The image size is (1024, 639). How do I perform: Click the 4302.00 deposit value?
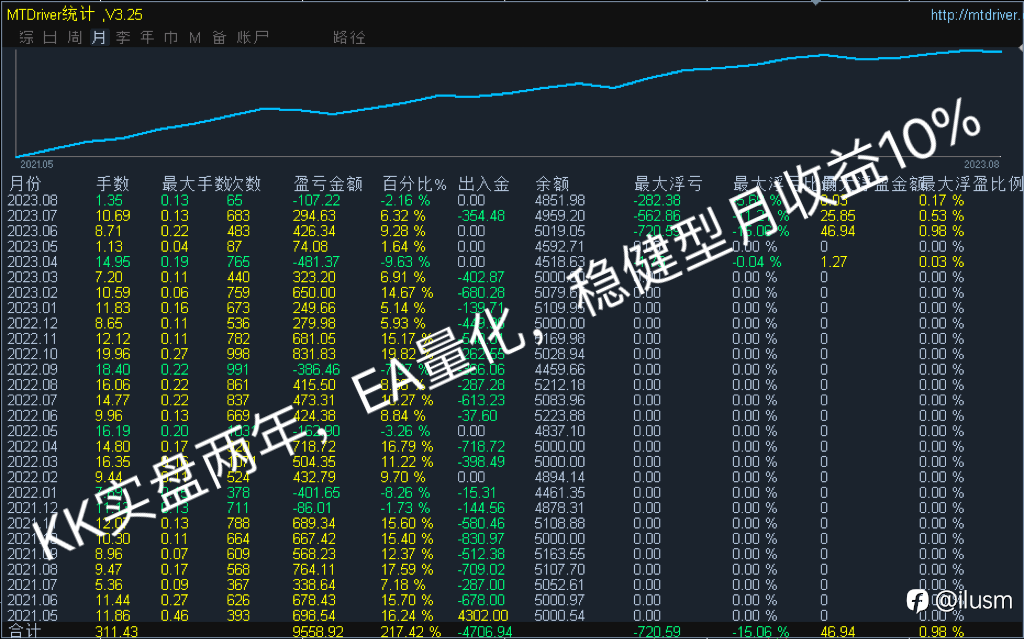pos(483,615)
